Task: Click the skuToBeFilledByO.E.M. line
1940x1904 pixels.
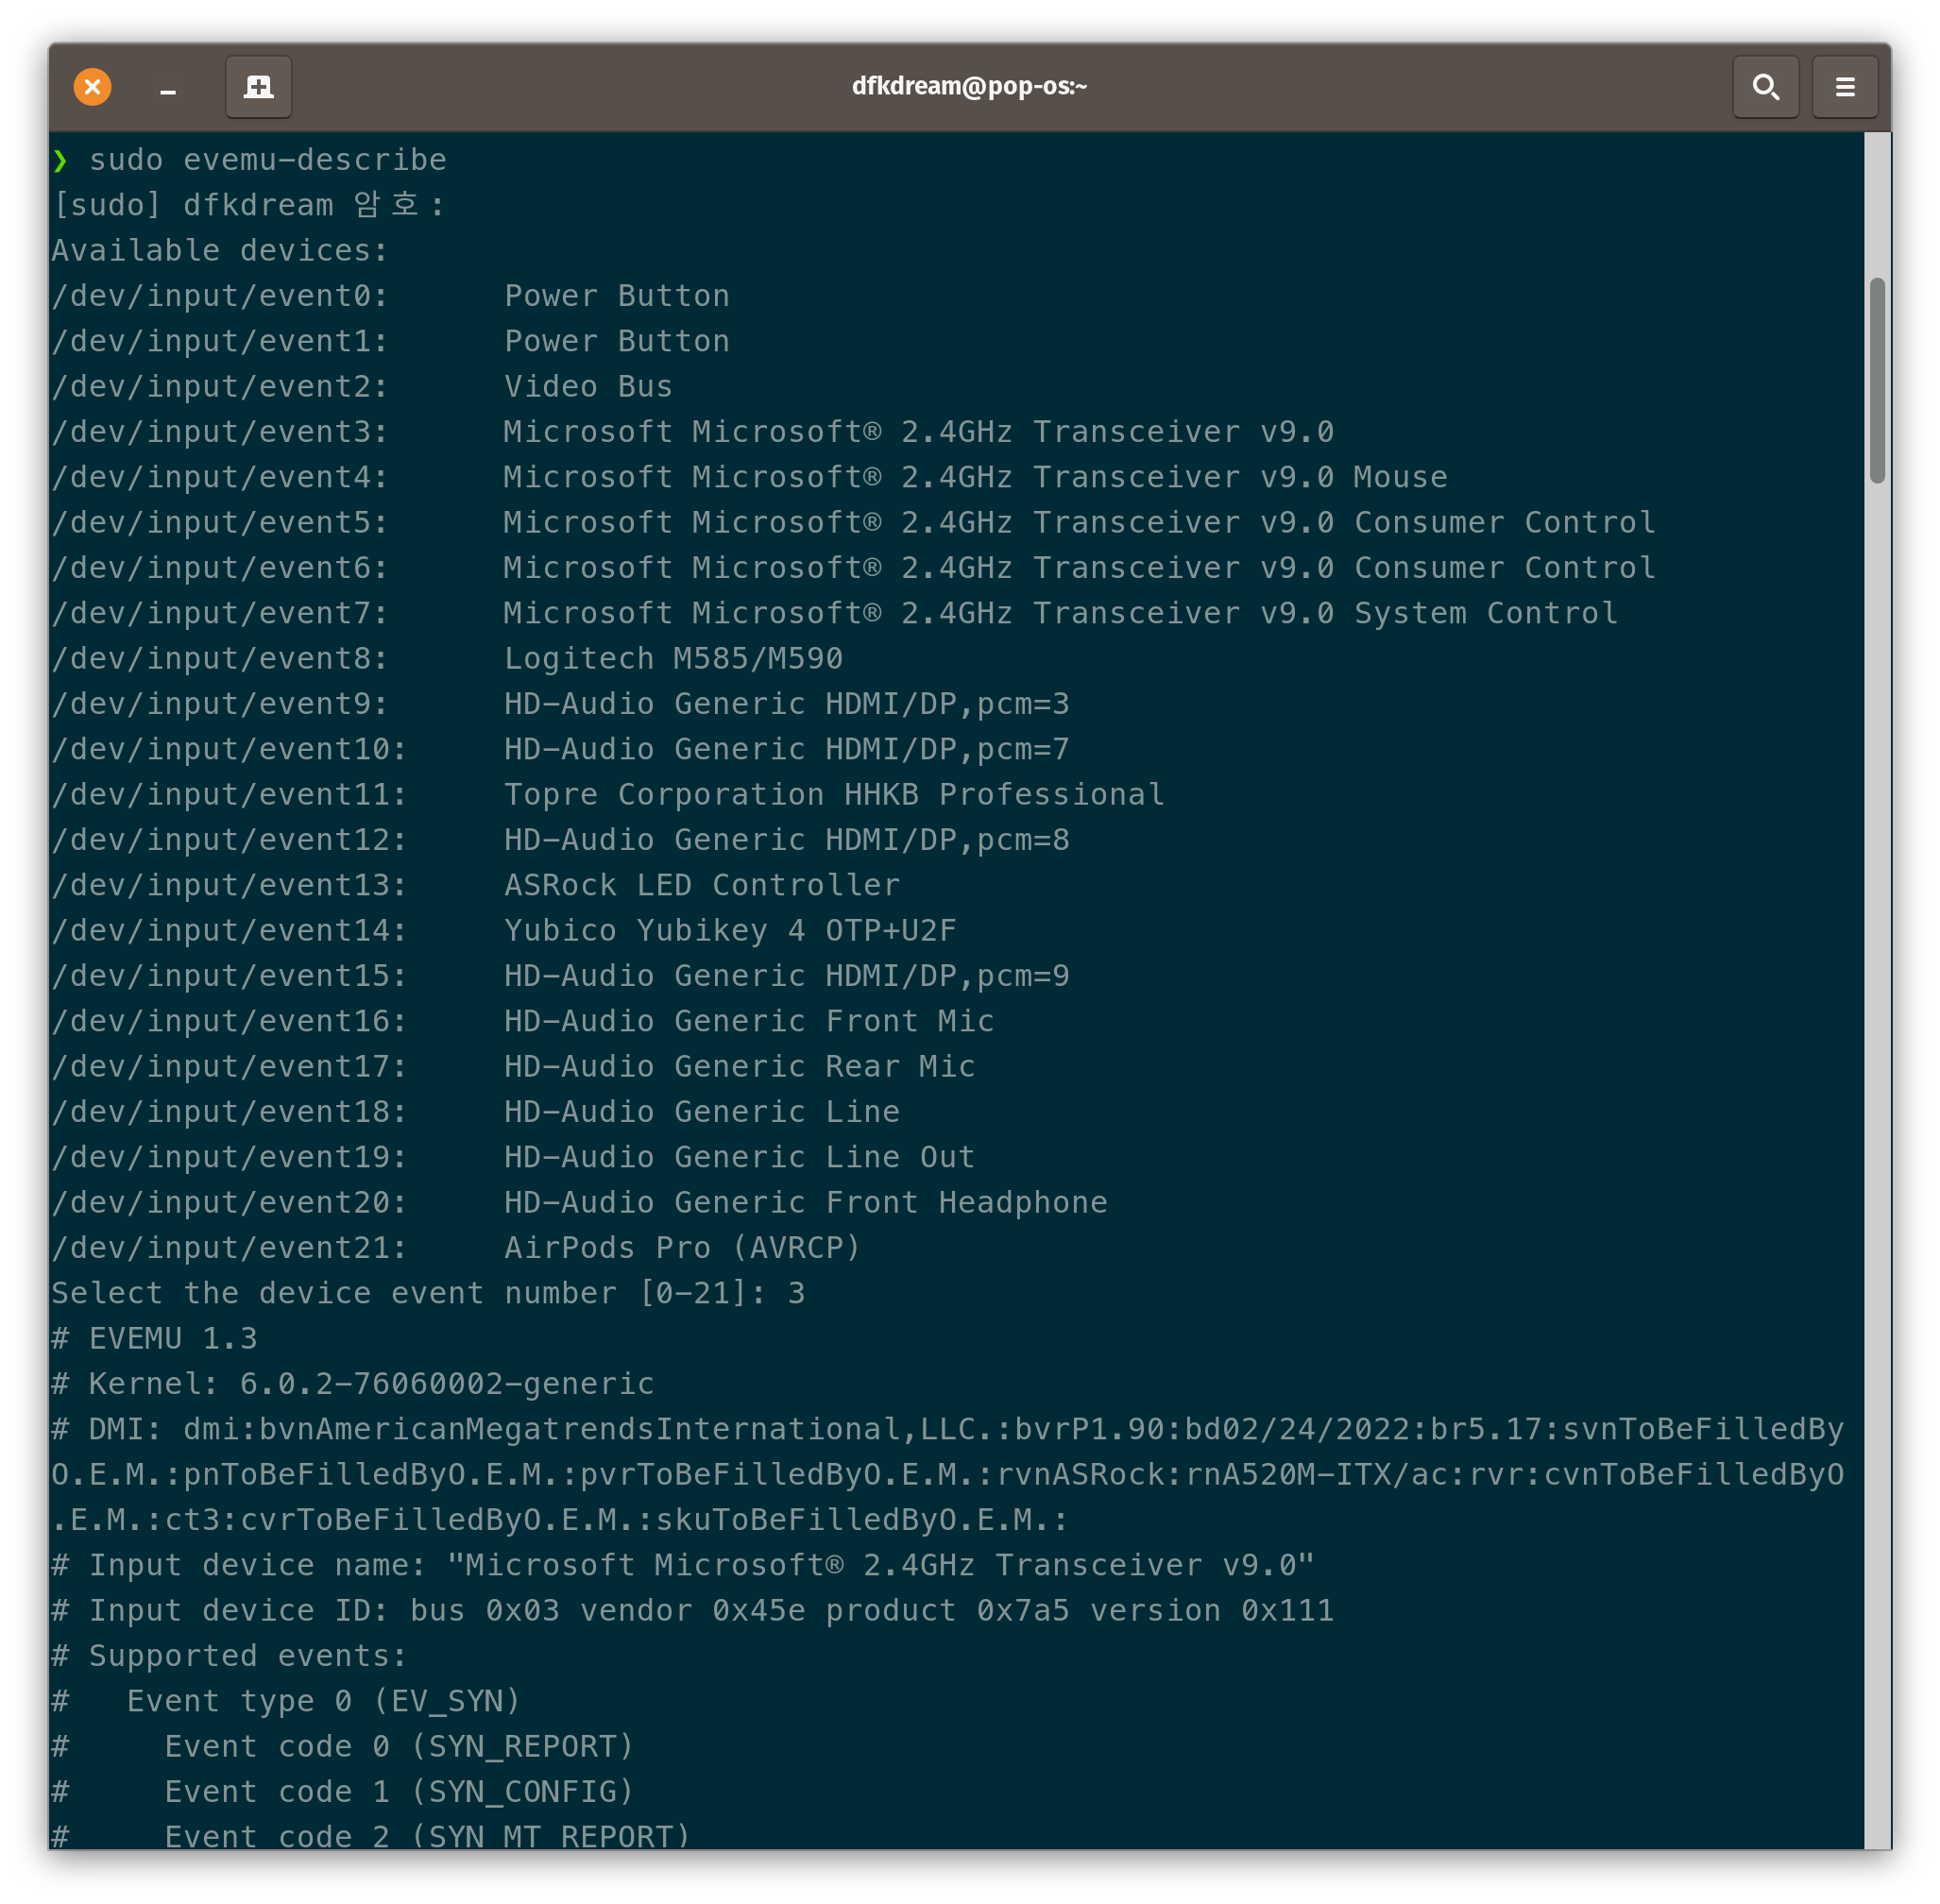Action: tap(561, 1520)
